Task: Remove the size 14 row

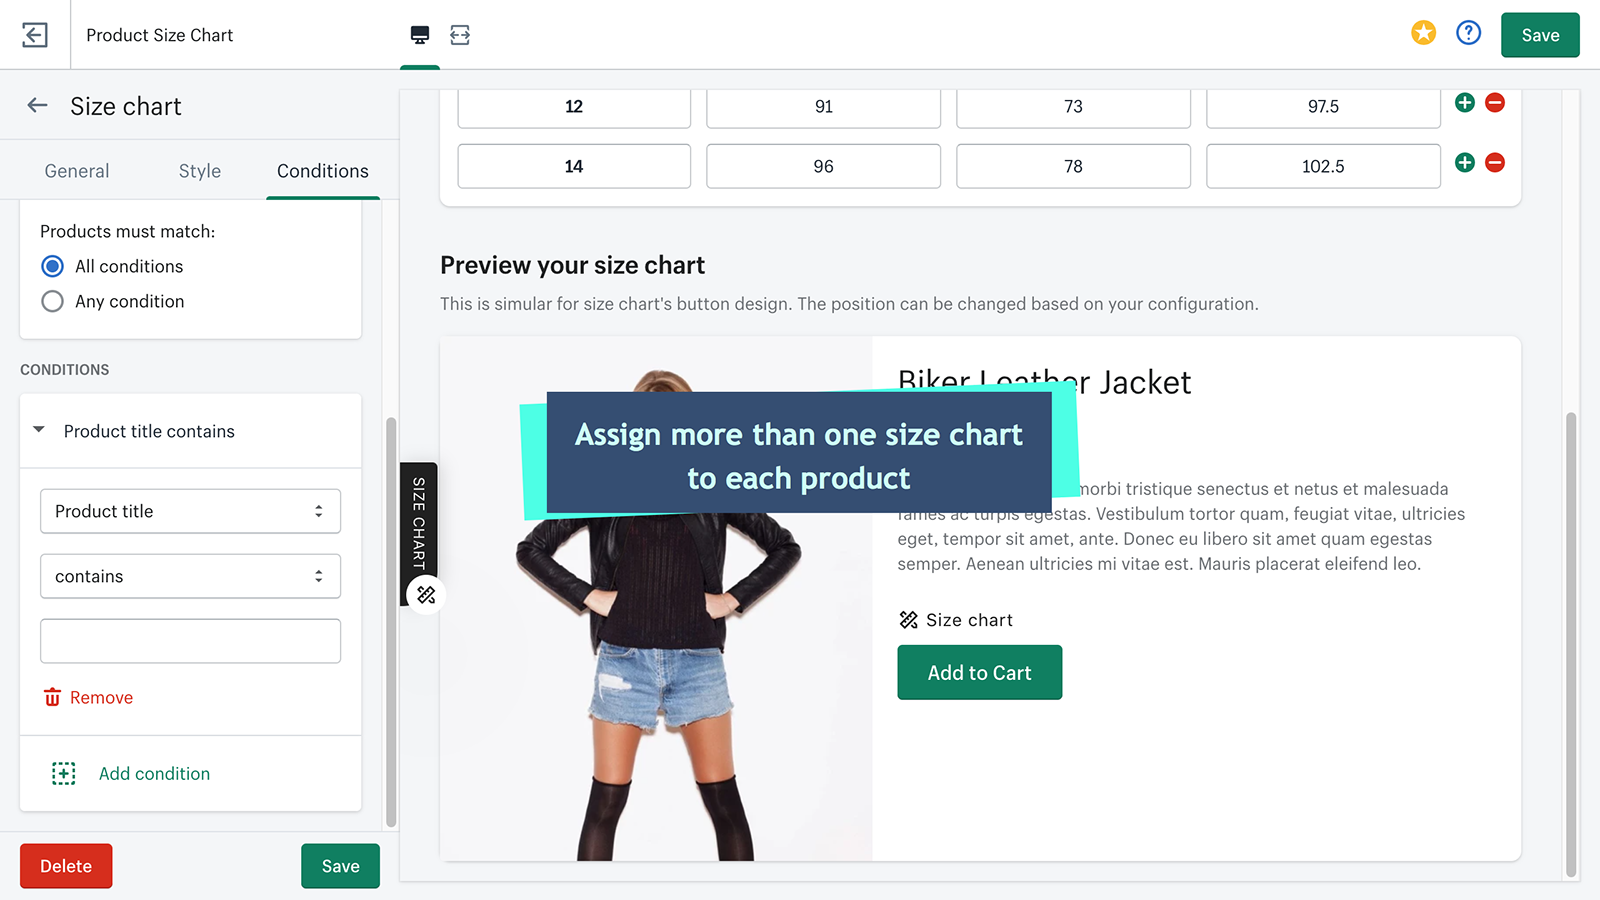Action: 1495,163
